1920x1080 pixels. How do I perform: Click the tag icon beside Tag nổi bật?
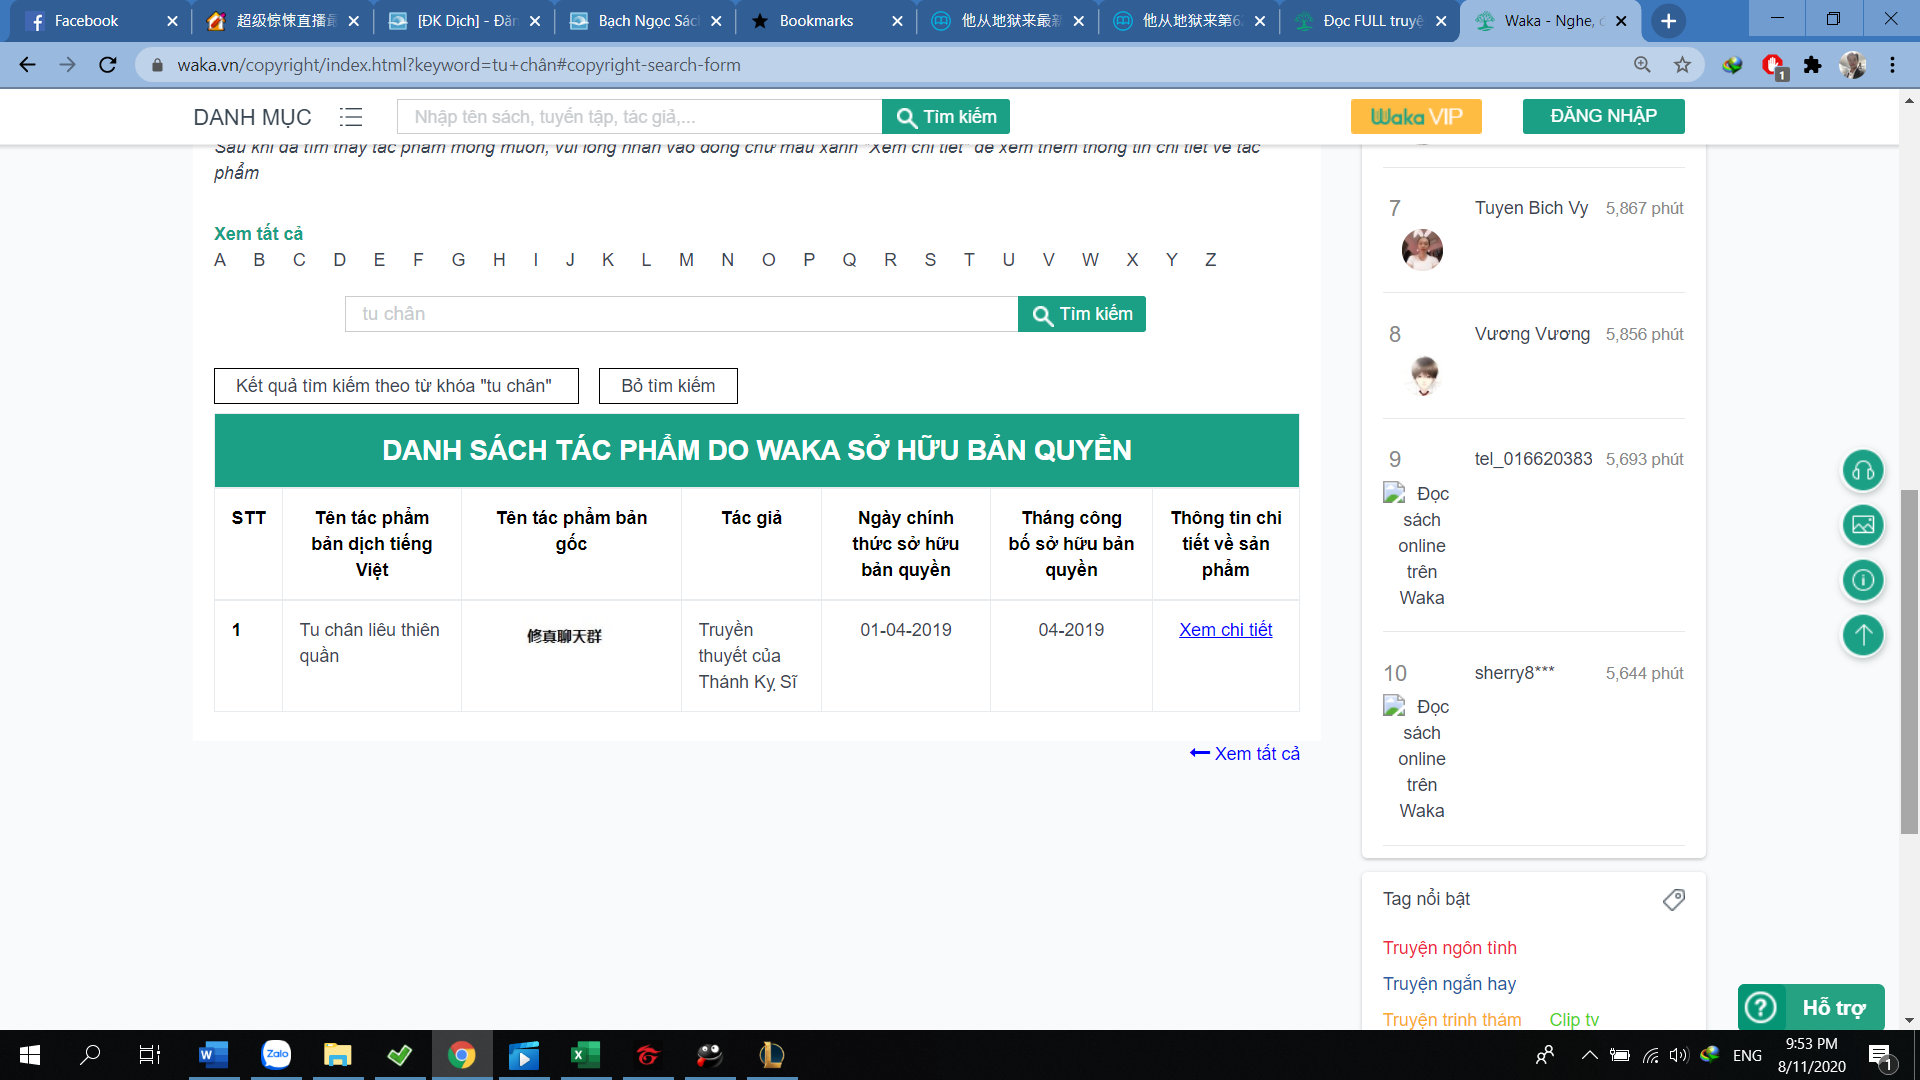click(x=1673, y=899)
